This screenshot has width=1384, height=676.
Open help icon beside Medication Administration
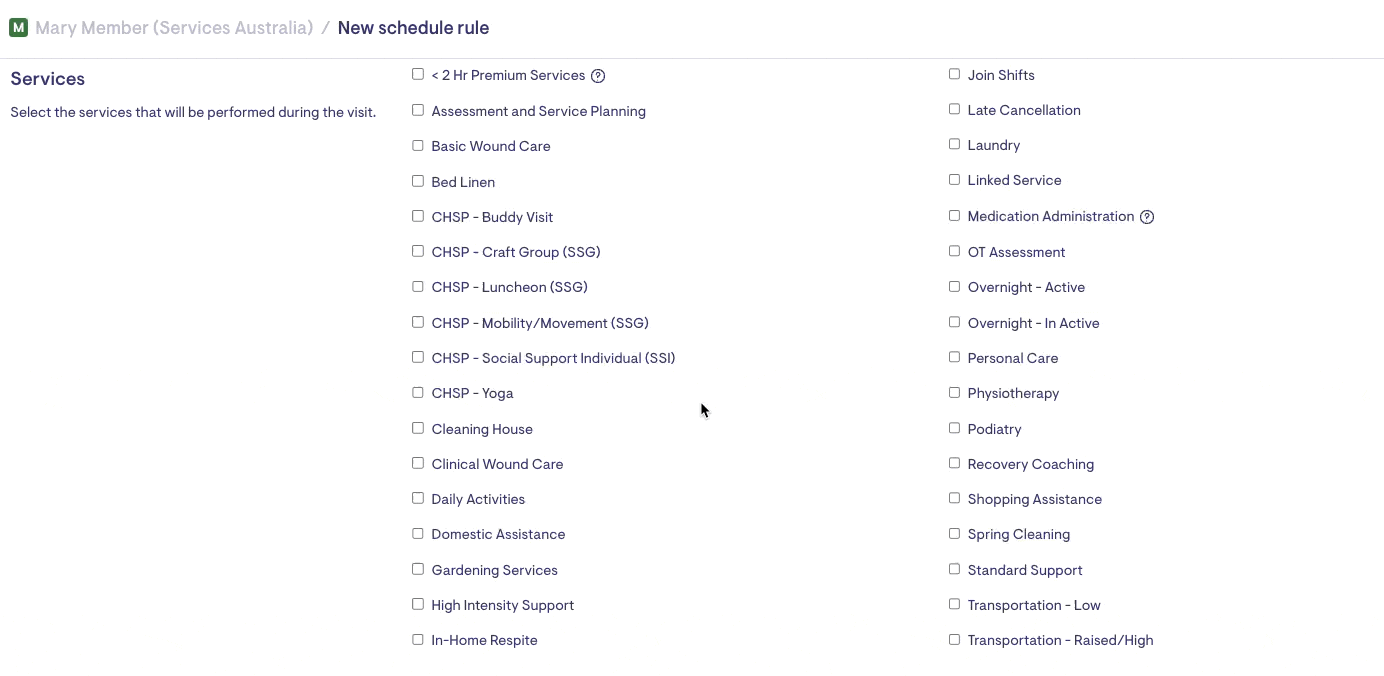(1147, 217)
